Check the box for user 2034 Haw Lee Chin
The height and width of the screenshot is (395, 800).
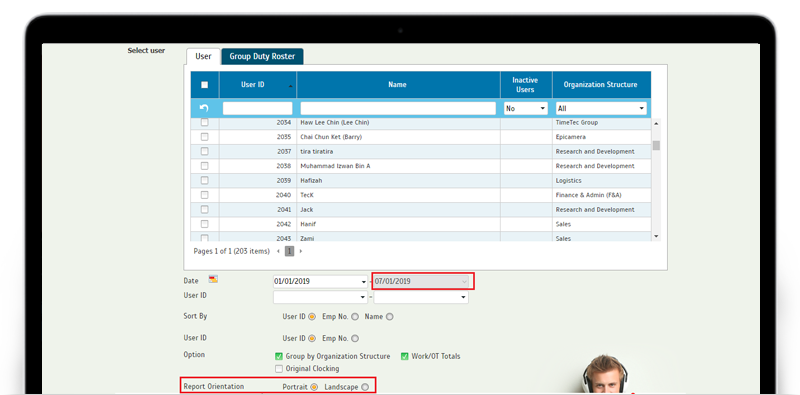205,122
